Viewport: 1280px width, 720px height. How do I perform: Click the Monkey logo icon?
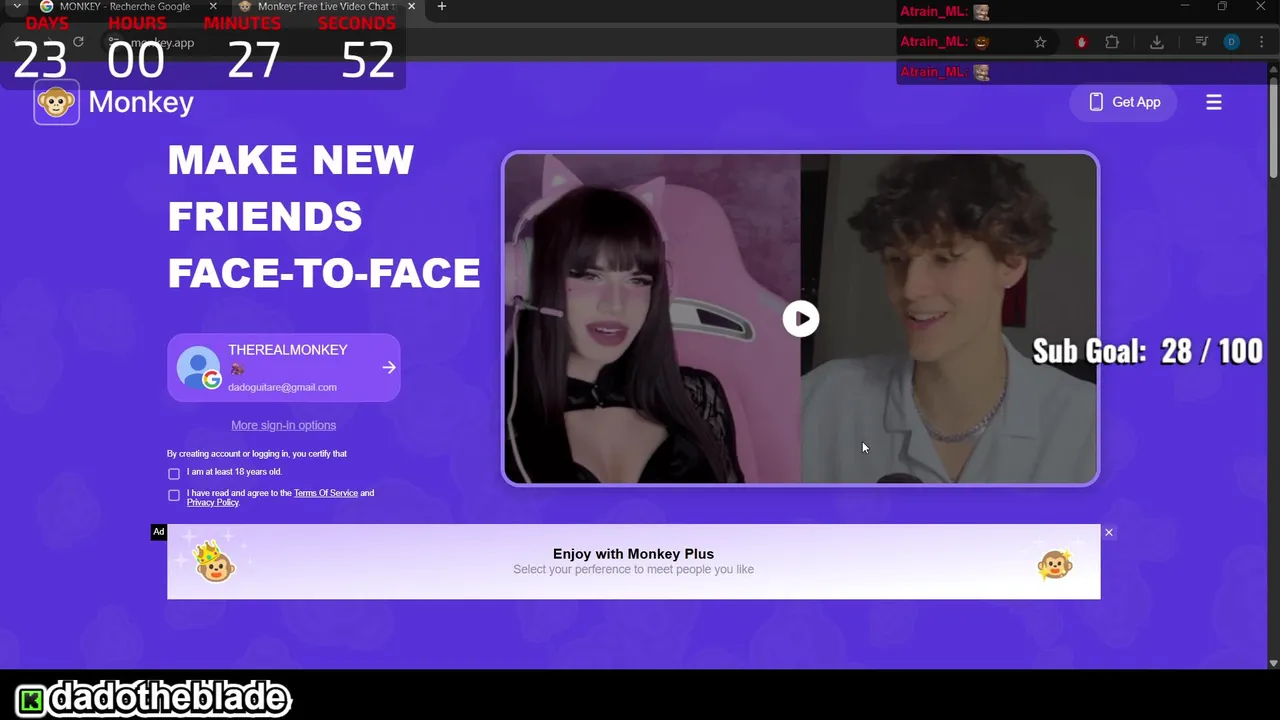(56, 103)
